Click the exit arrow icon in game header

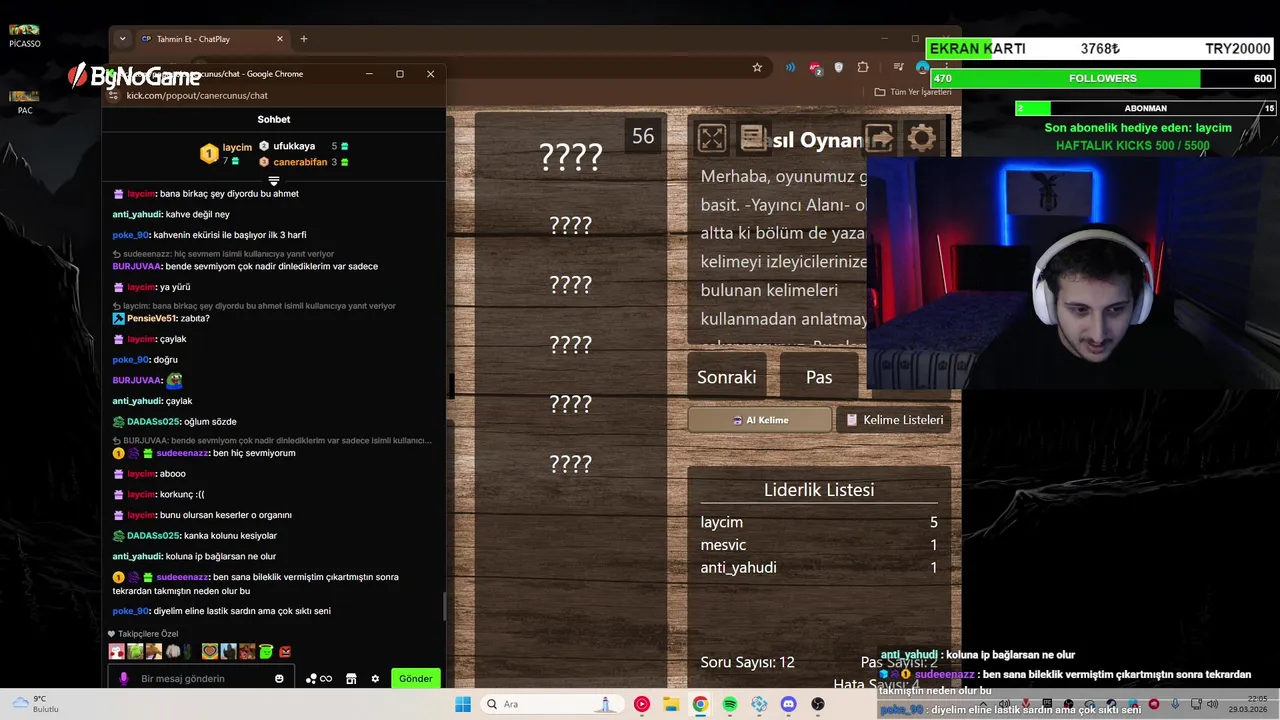[879, 138]
